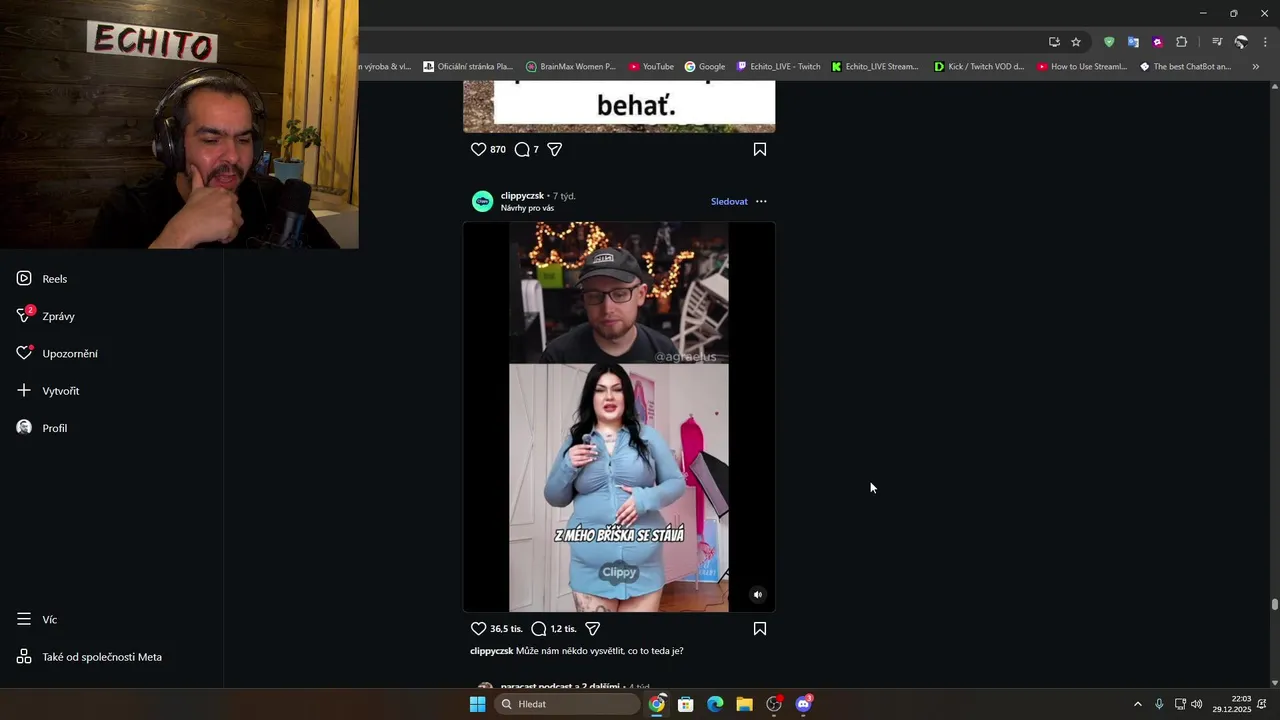The image size is (1280, 720).
Task: Open comments on the 7-comment post
Action: (x=522, y=149)
